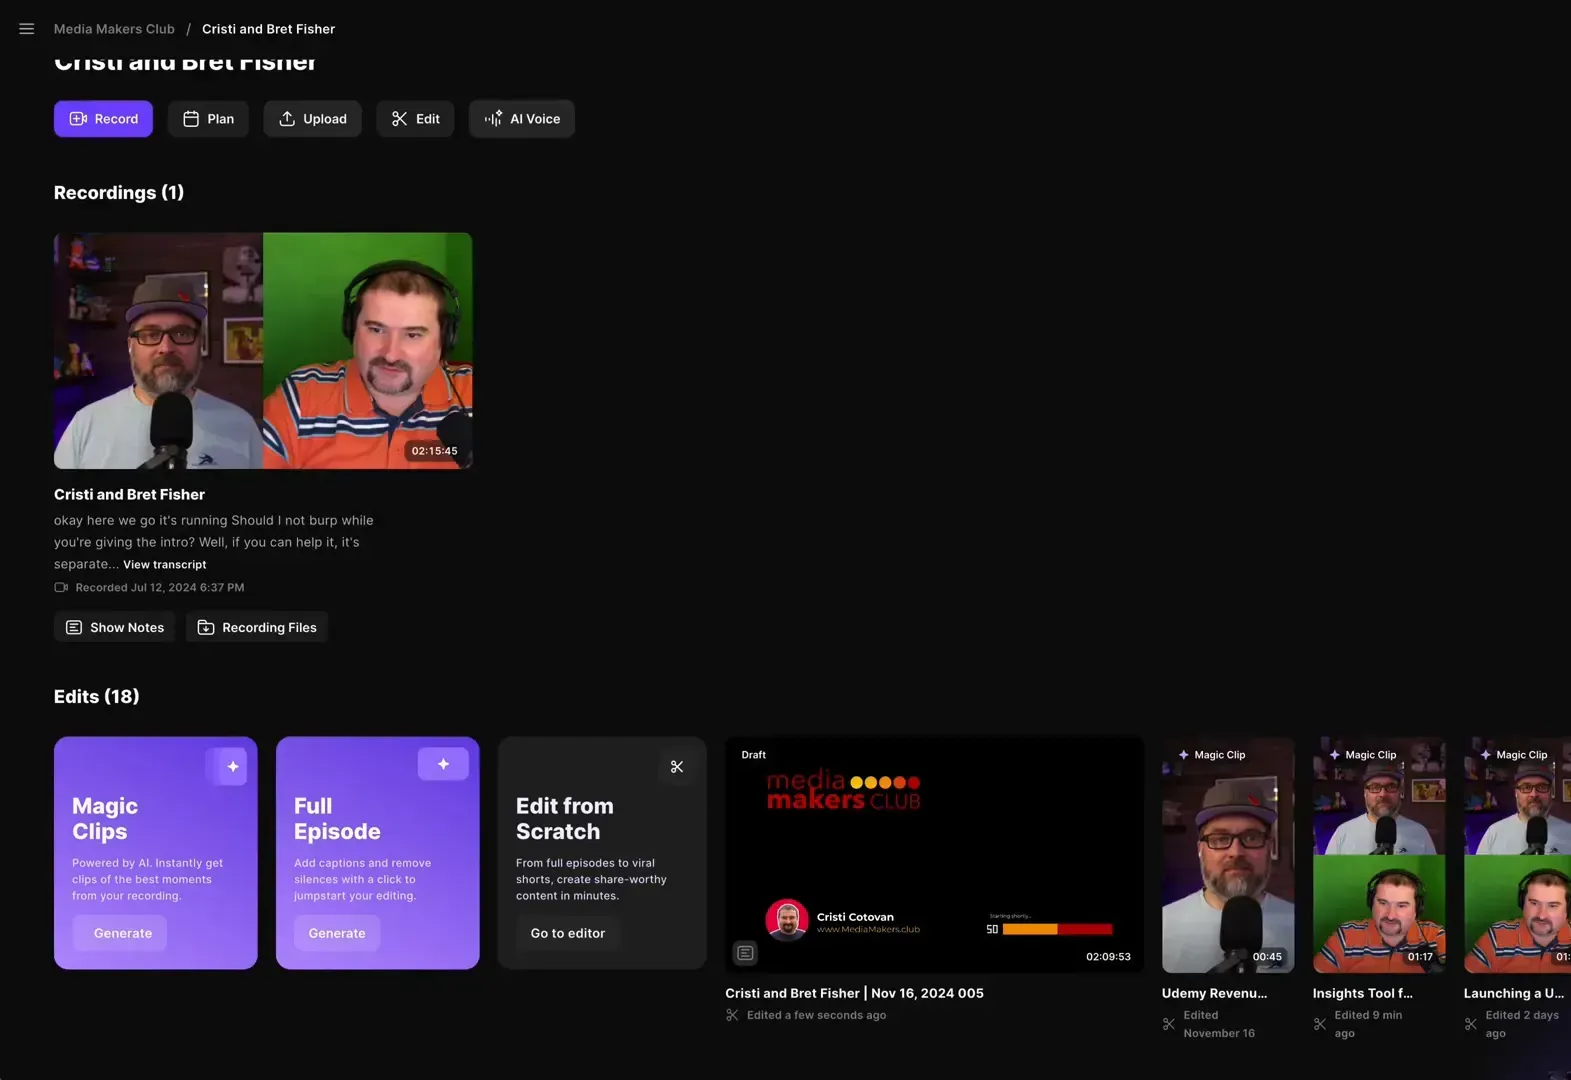The height and width of the screenshot is (1080, 1571).
Task: Open the Draft edit thumbnail
Action: pyautogui.click(x=934, y=855)
